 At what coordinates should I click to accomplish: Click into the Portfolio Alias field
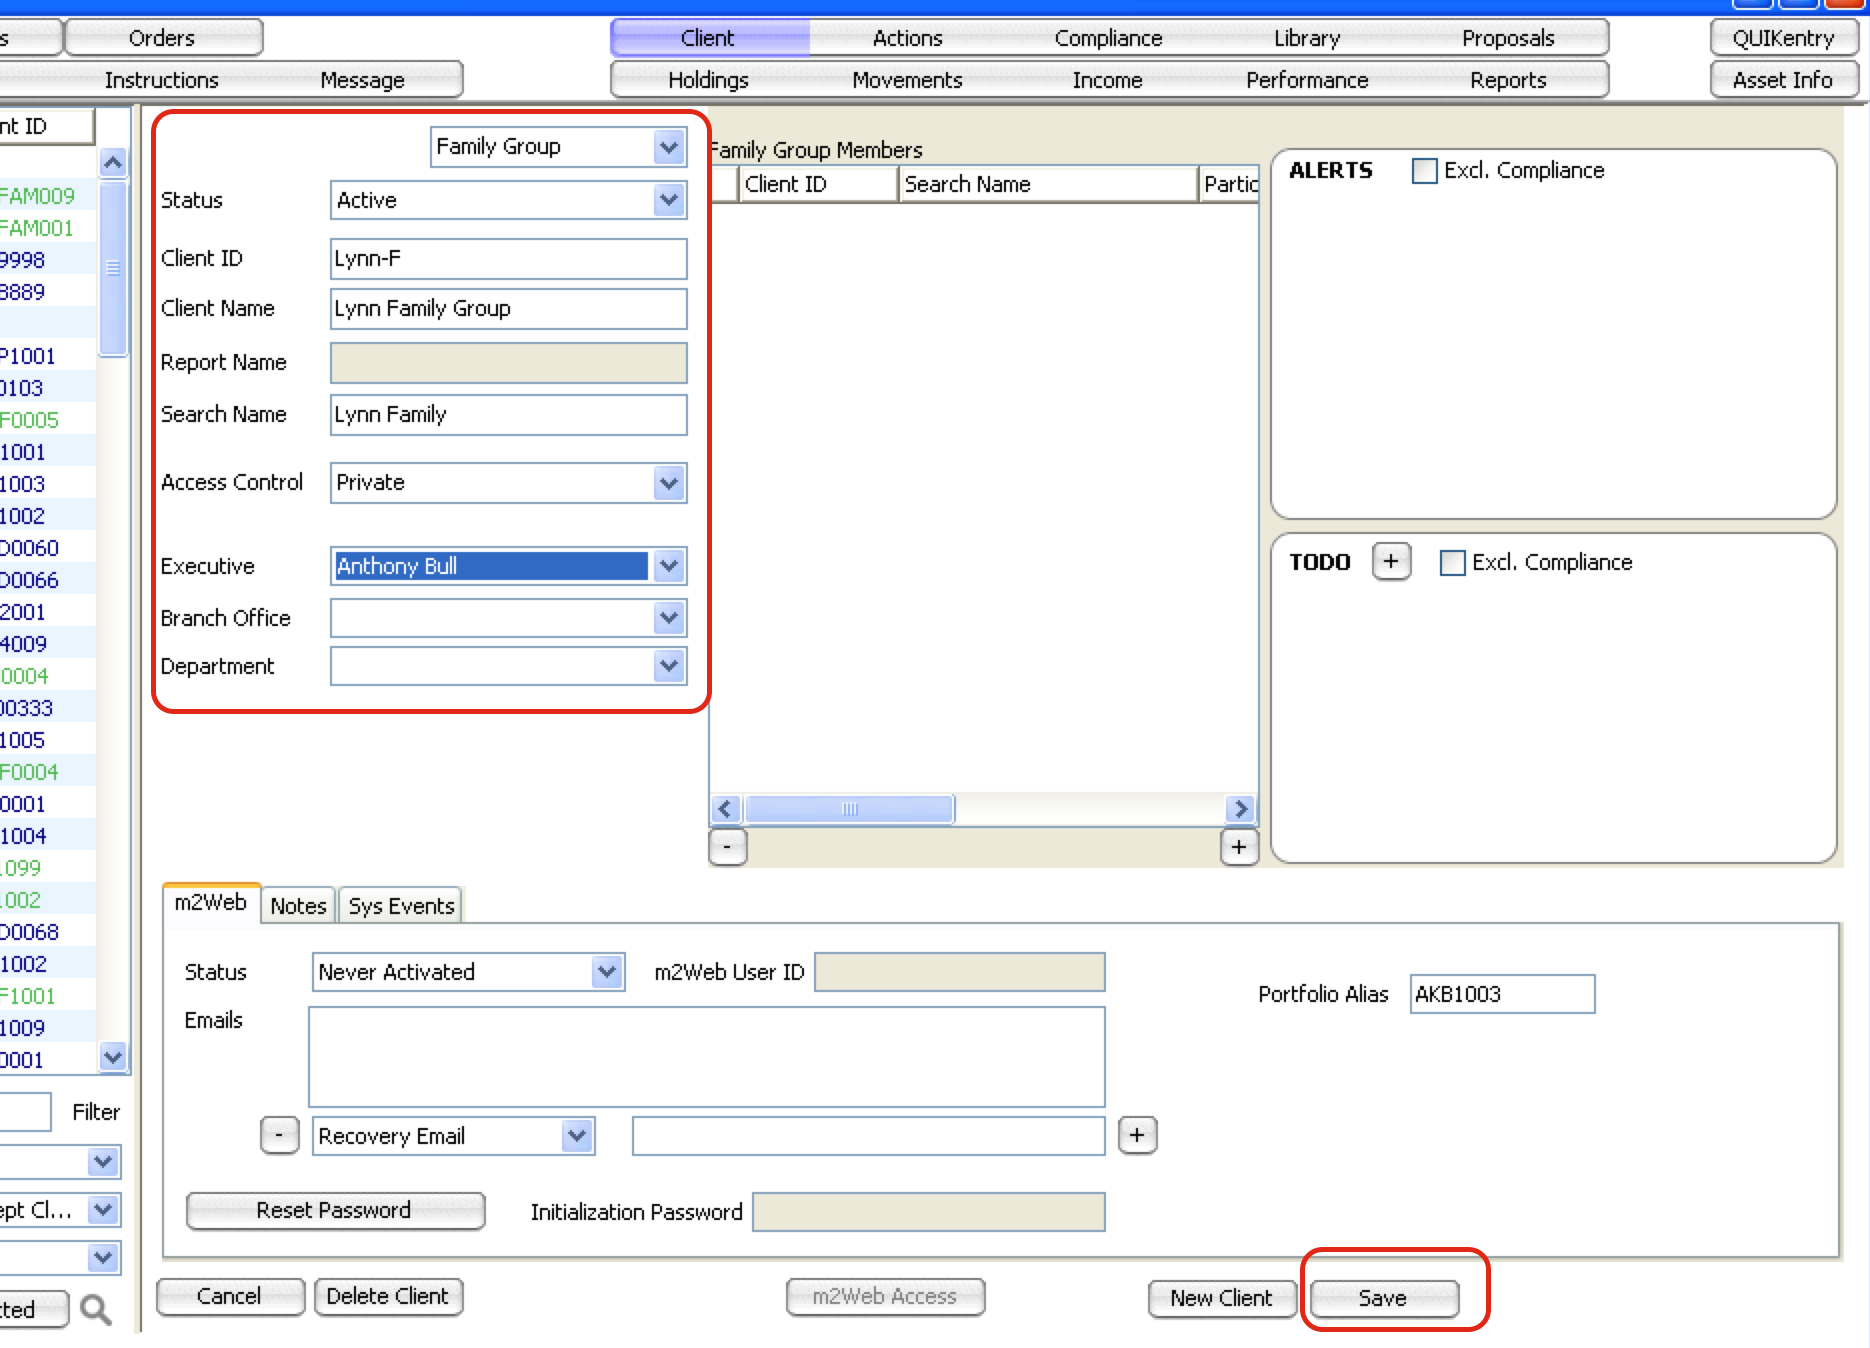tap(1501, 994)
